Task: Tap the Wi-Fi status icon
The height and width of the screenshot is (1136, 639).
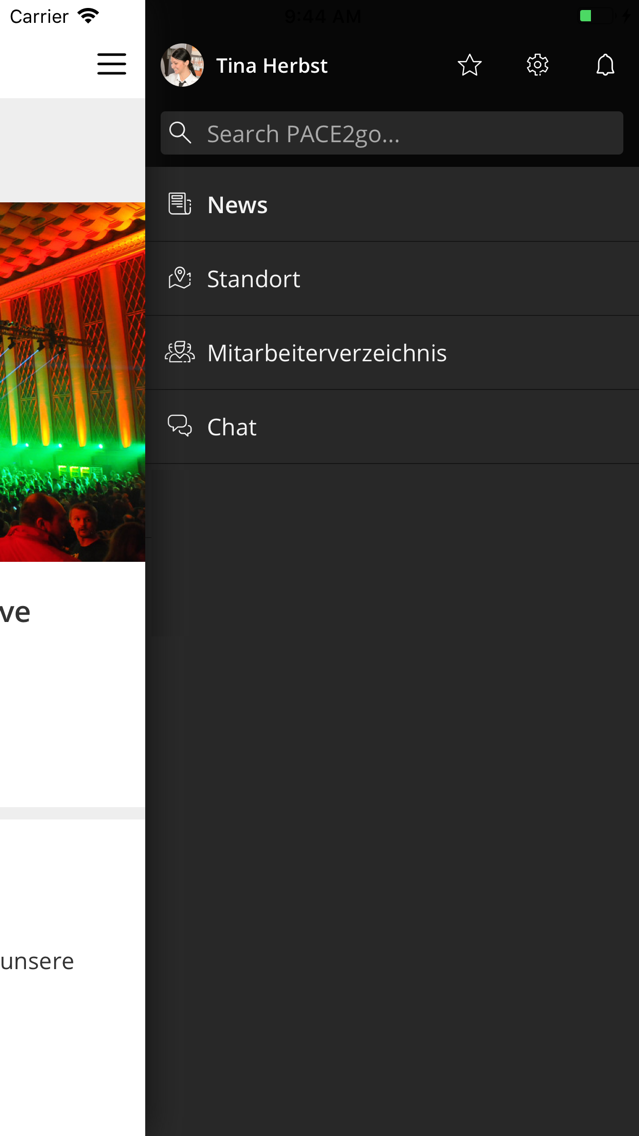Action: click(88, 16)
